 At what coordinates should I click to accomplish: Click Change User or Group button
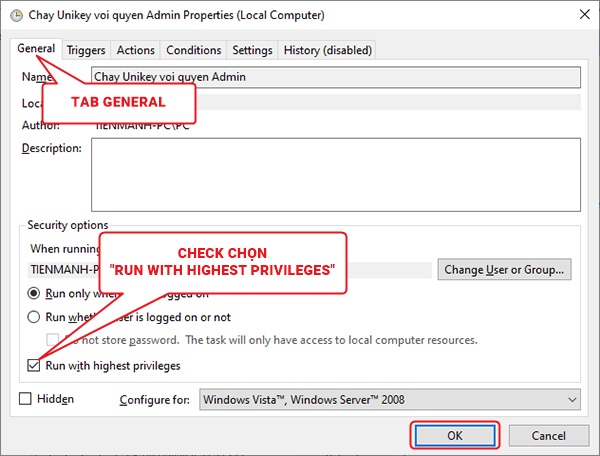tap(504, 270)
